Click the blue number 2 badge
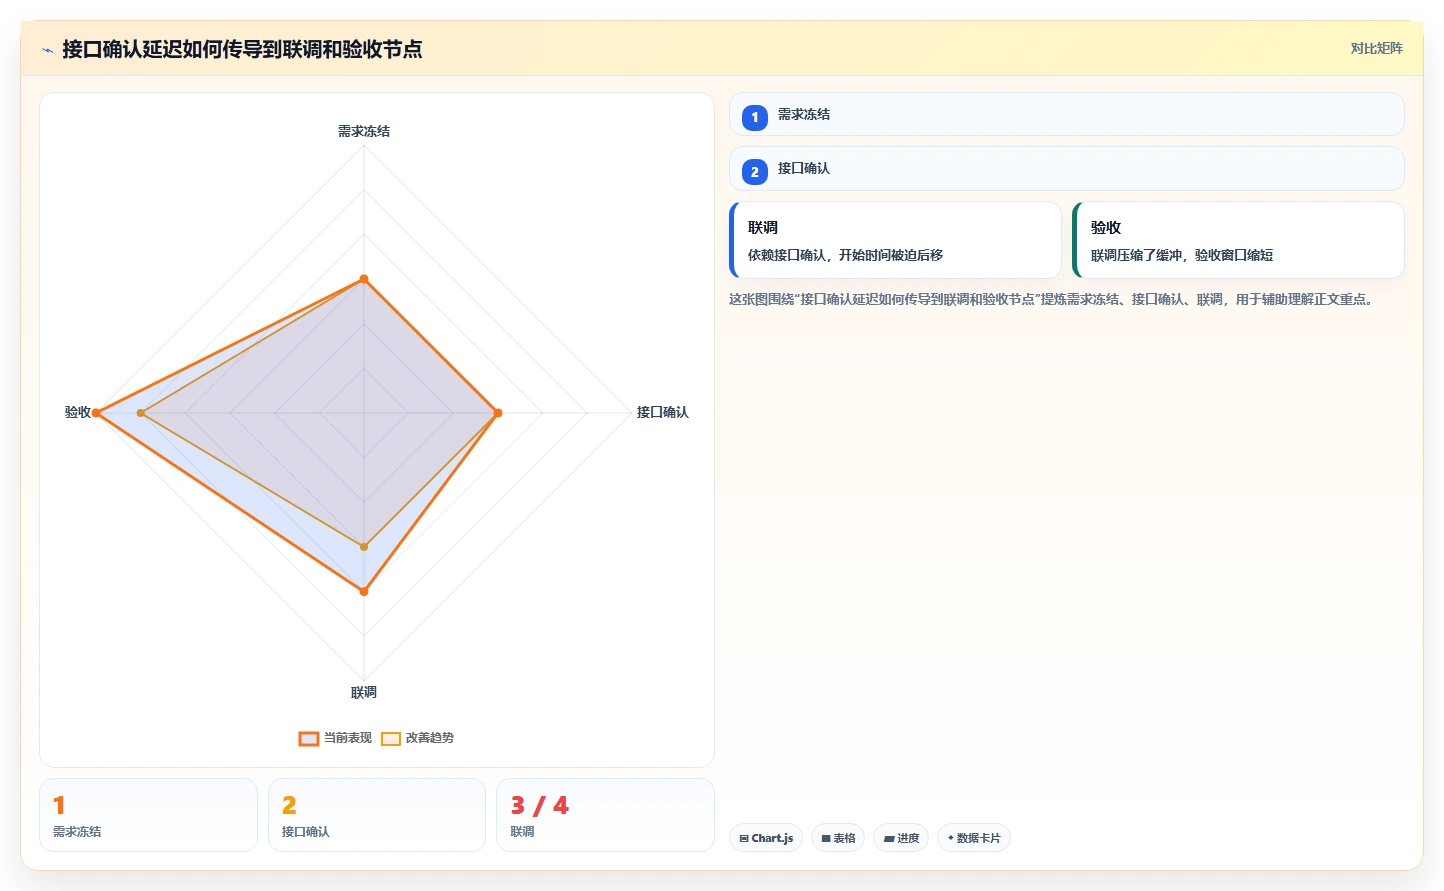 click(755, 171)
